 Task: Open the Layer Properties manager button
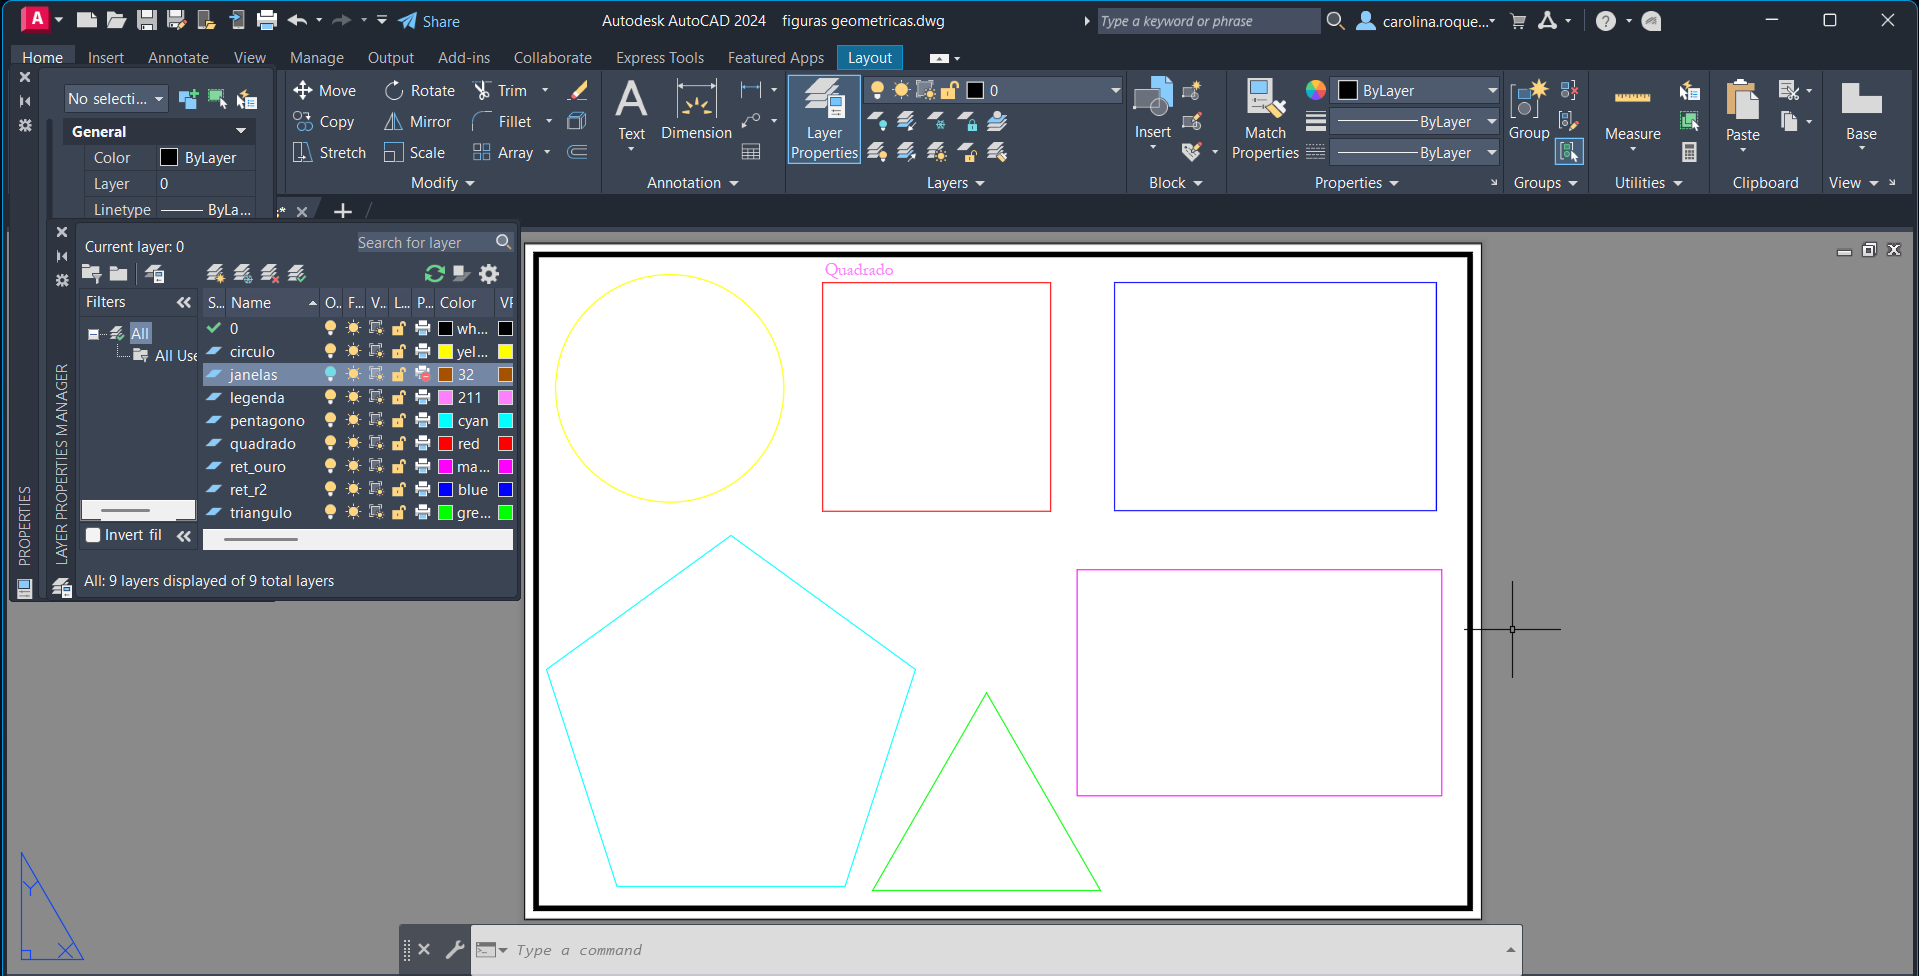pyautogui.click(x=824, y=120)
